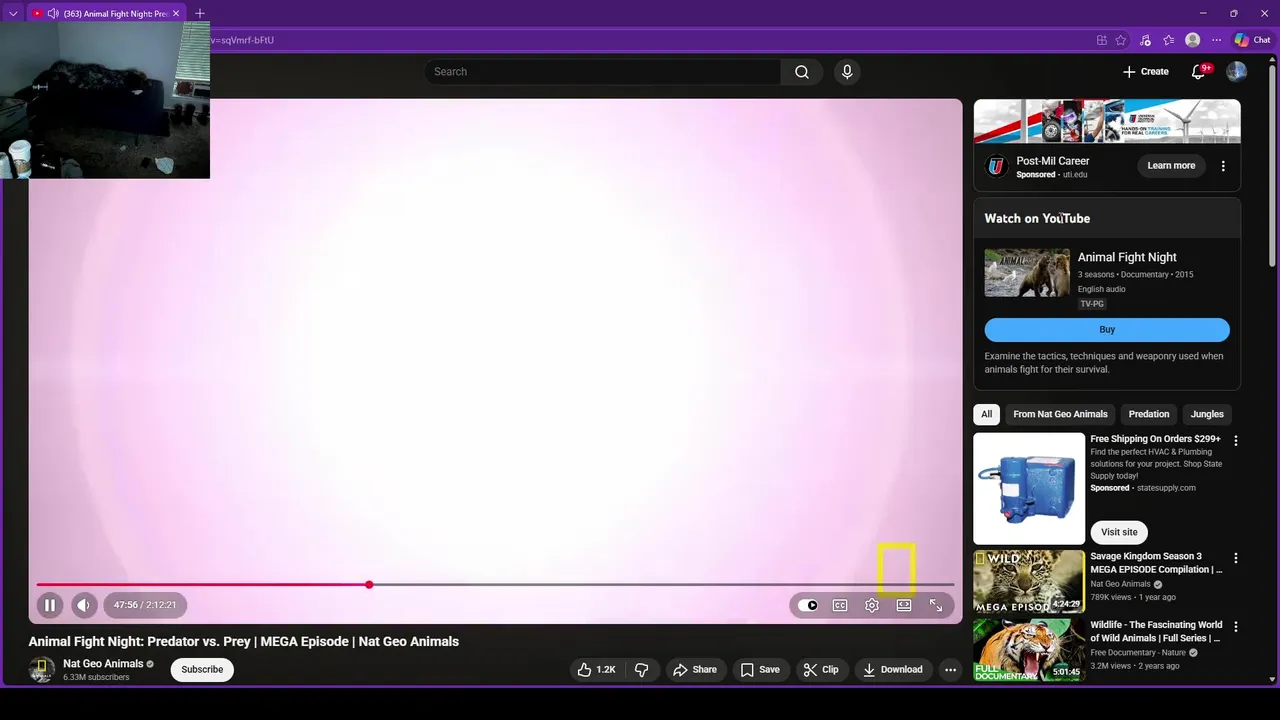The width and height of the screenshot is (1280, 720).
Task: Toggle the autoplay switch in the player
Action: [808, 605]
